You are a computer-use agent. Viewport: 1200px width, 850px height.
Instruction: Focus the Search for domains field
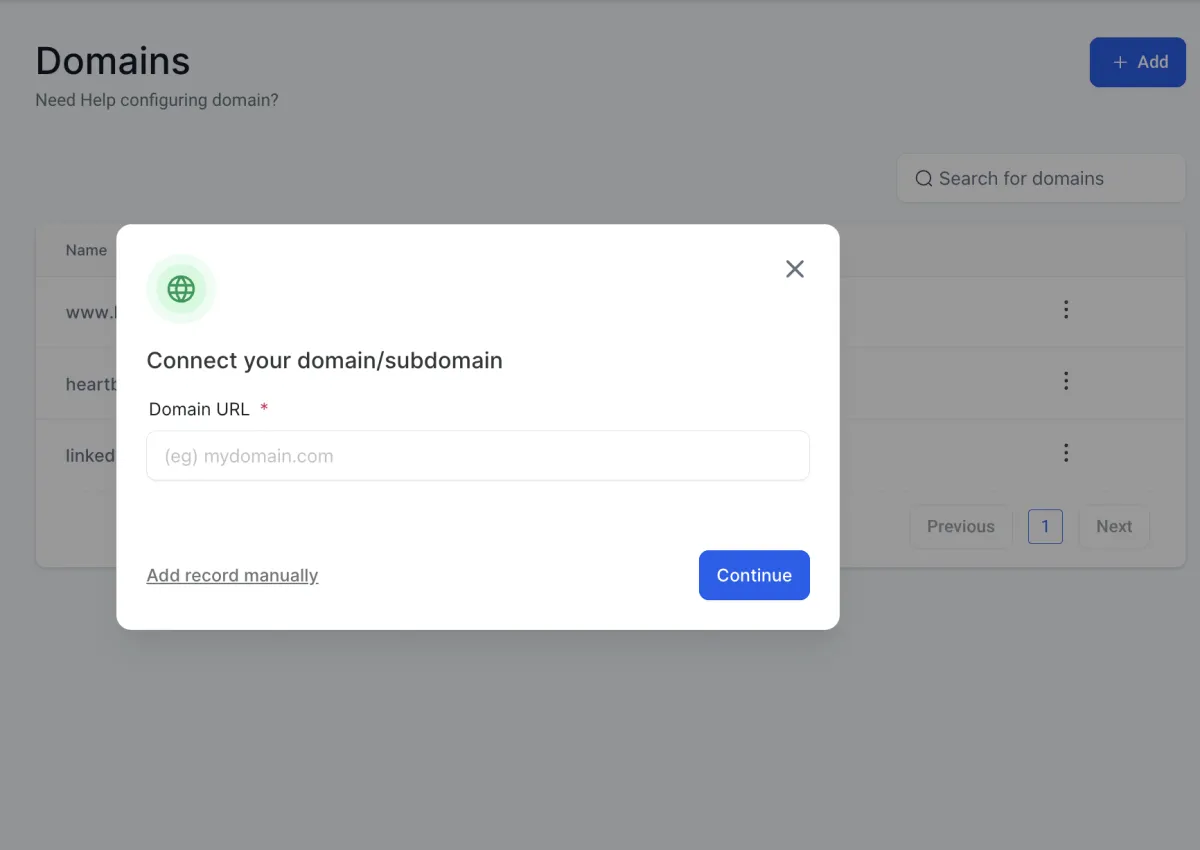1050,179
